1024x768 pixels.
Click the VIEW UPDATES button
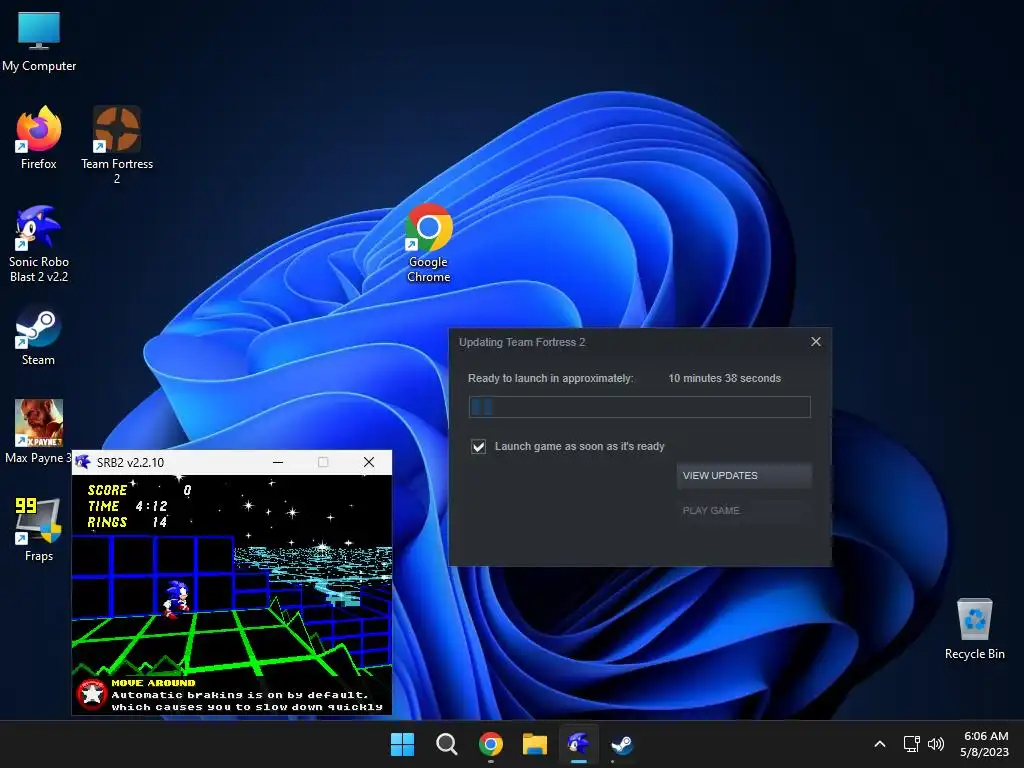[x=744, y=475]
